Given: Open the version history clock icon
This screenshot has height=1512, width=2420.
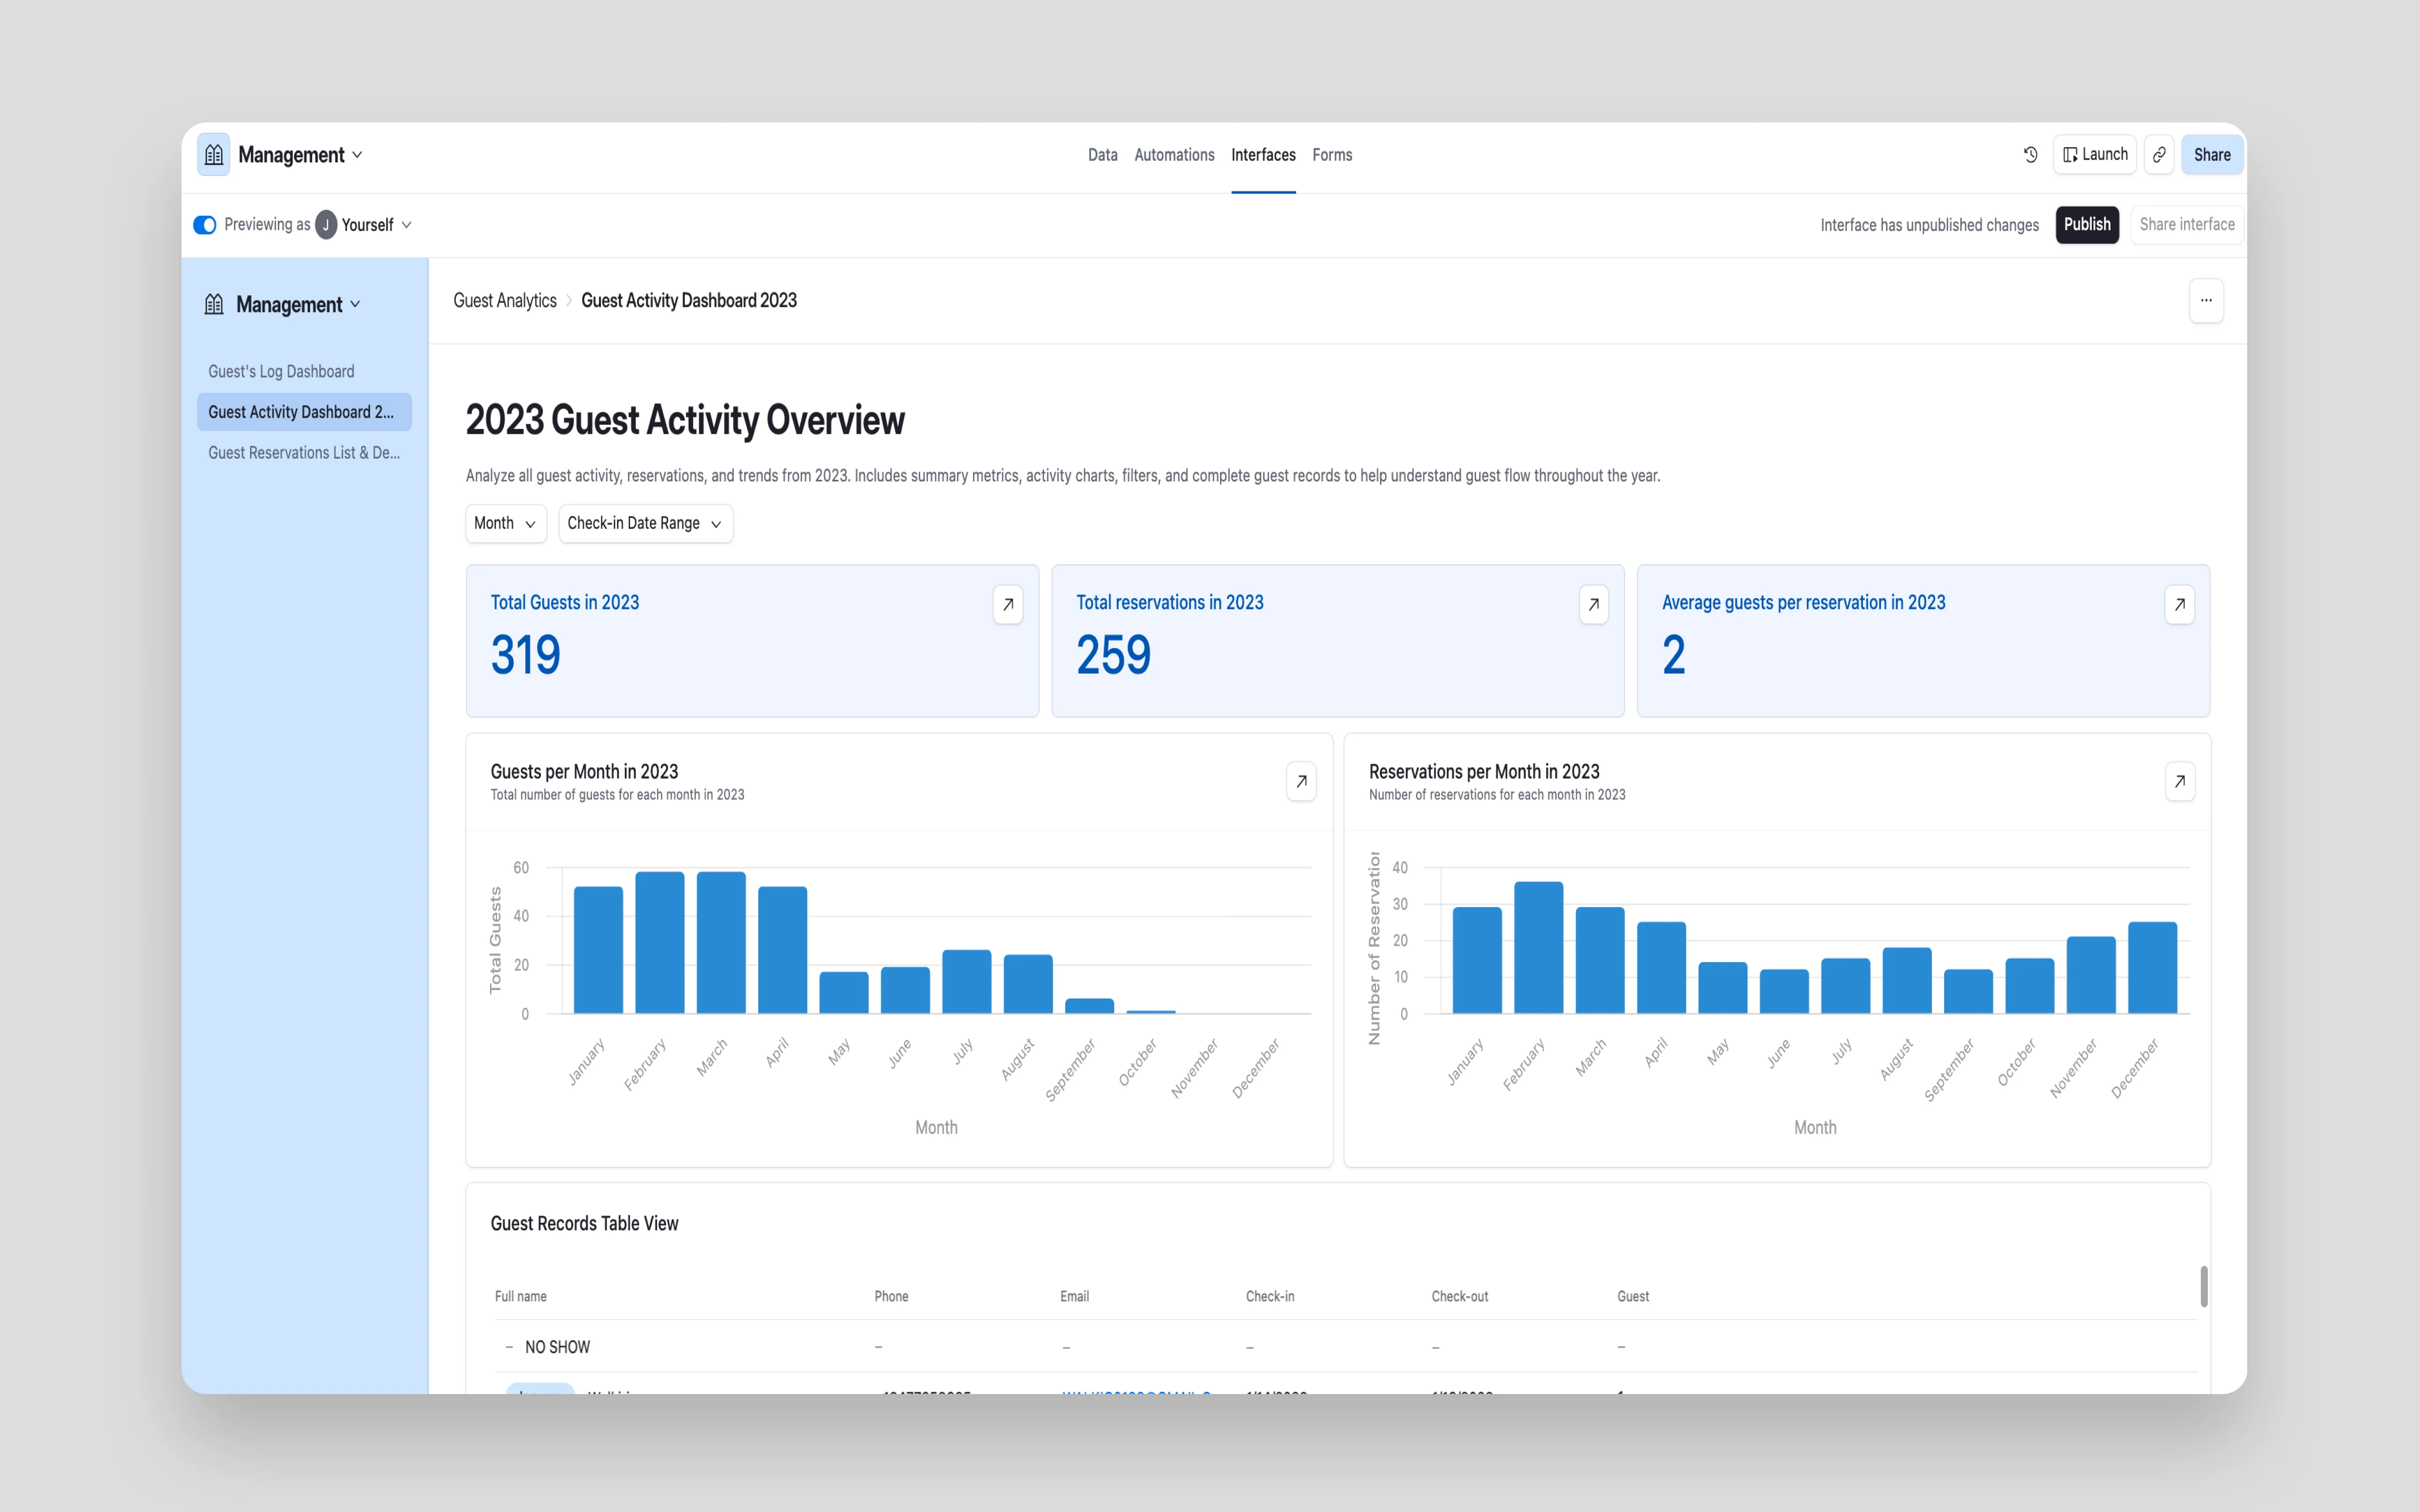Looking at the screenshot, I should click(2030, 155).
